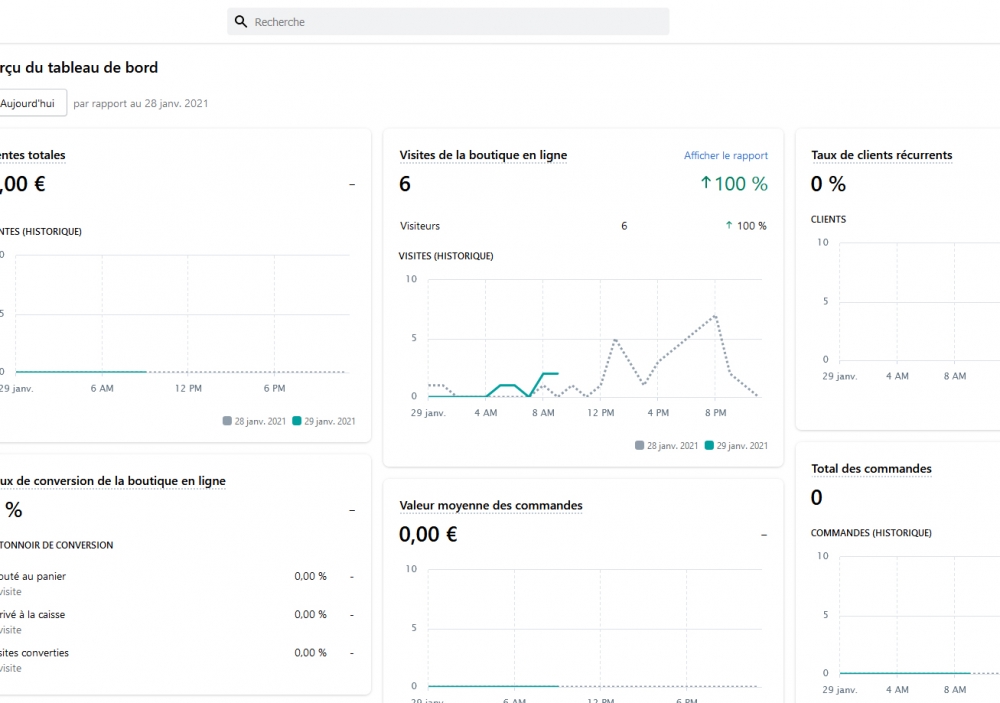Click the panier row in the conversion funnel
The height and width of the screenshot is (703, 1000).
point(35,577)
